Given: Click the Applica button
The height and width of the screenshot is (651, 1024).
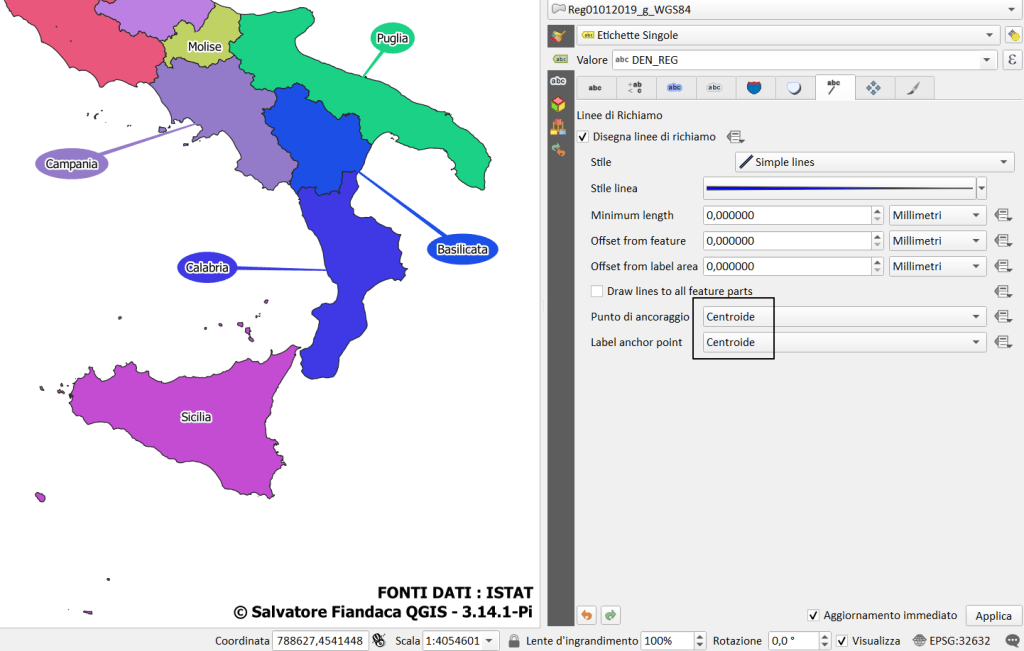Looking at the screenshot, I should [x=993, y=615].
